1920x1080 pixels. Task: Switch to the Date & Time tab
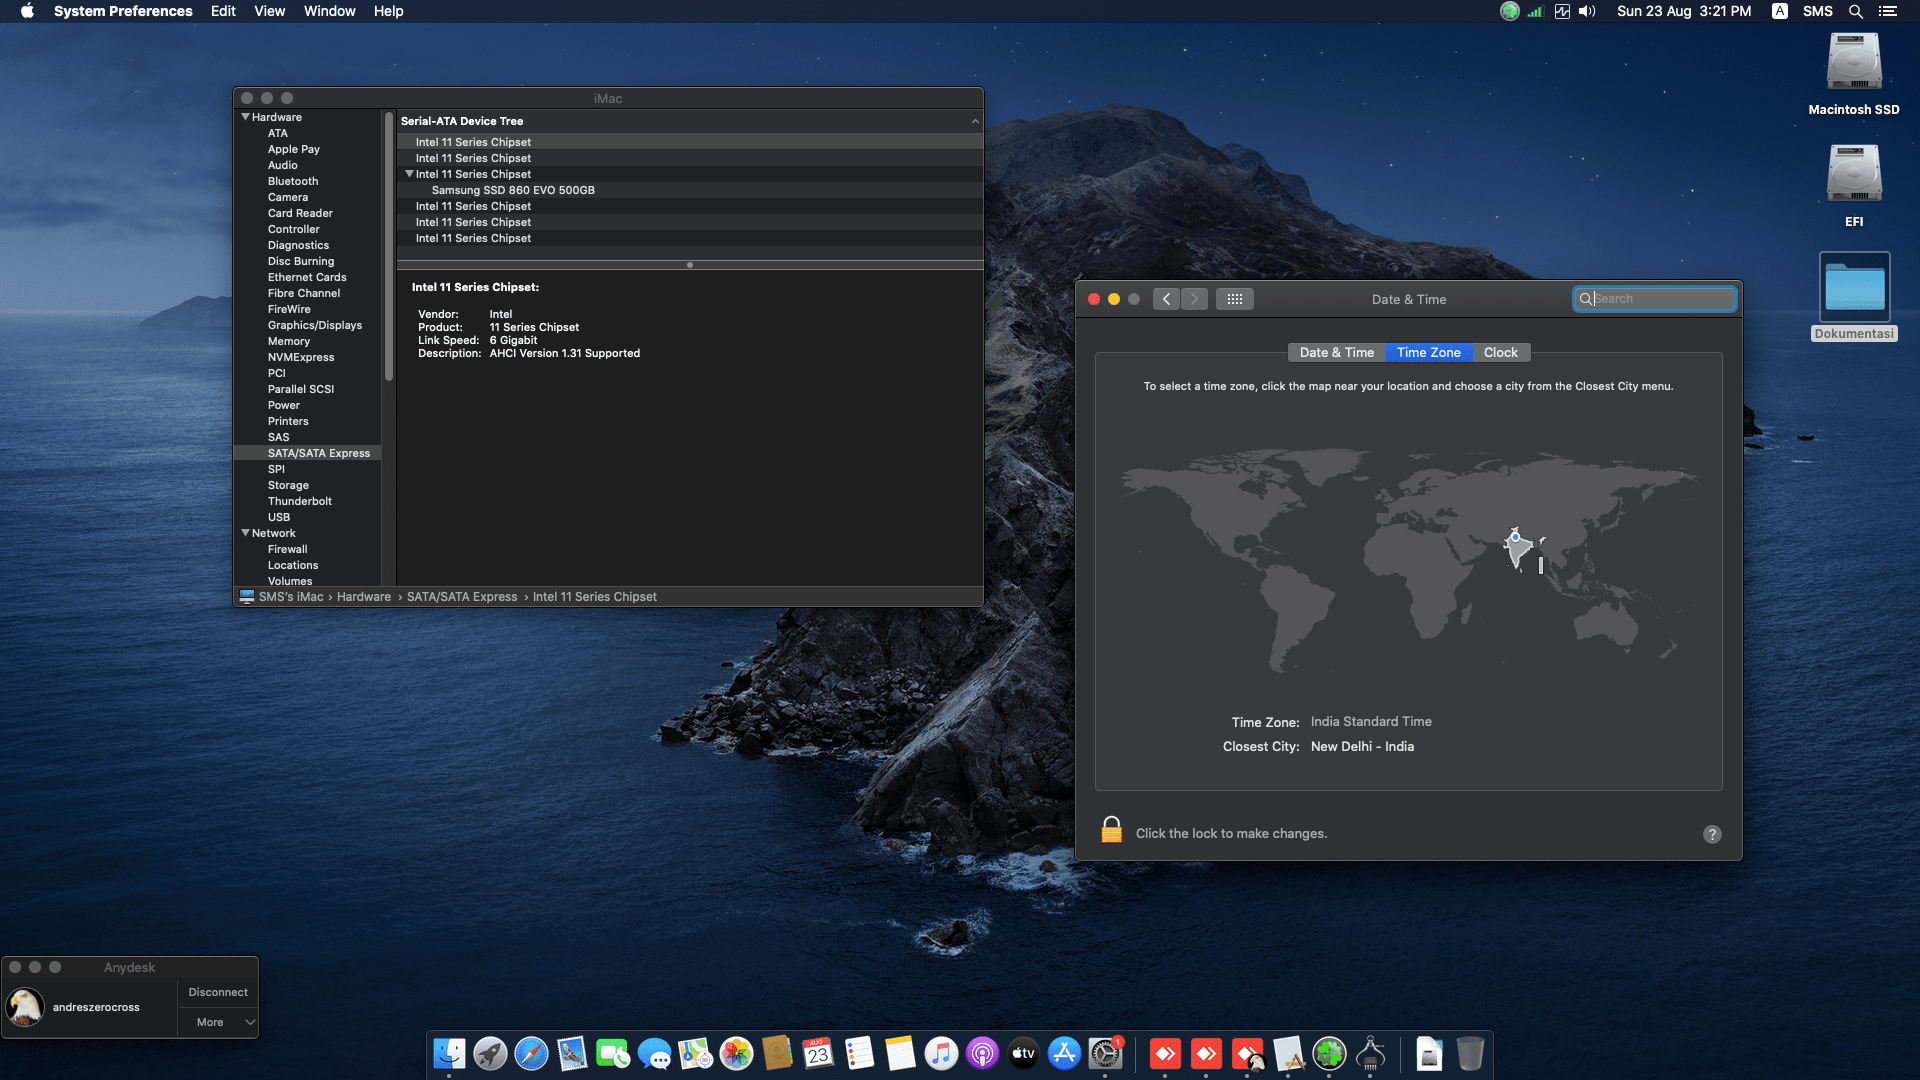point(1336,352)
